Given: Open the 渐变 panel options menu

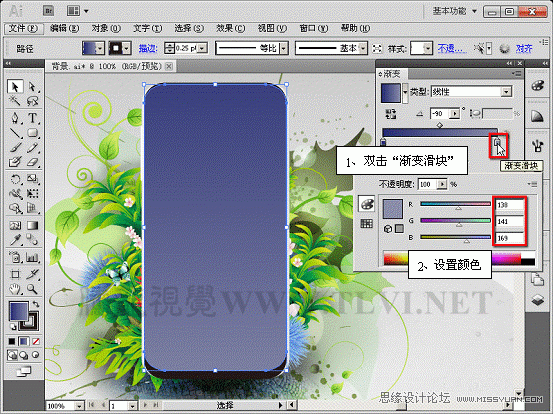Looking at the screenshot, I should point(517,73).
